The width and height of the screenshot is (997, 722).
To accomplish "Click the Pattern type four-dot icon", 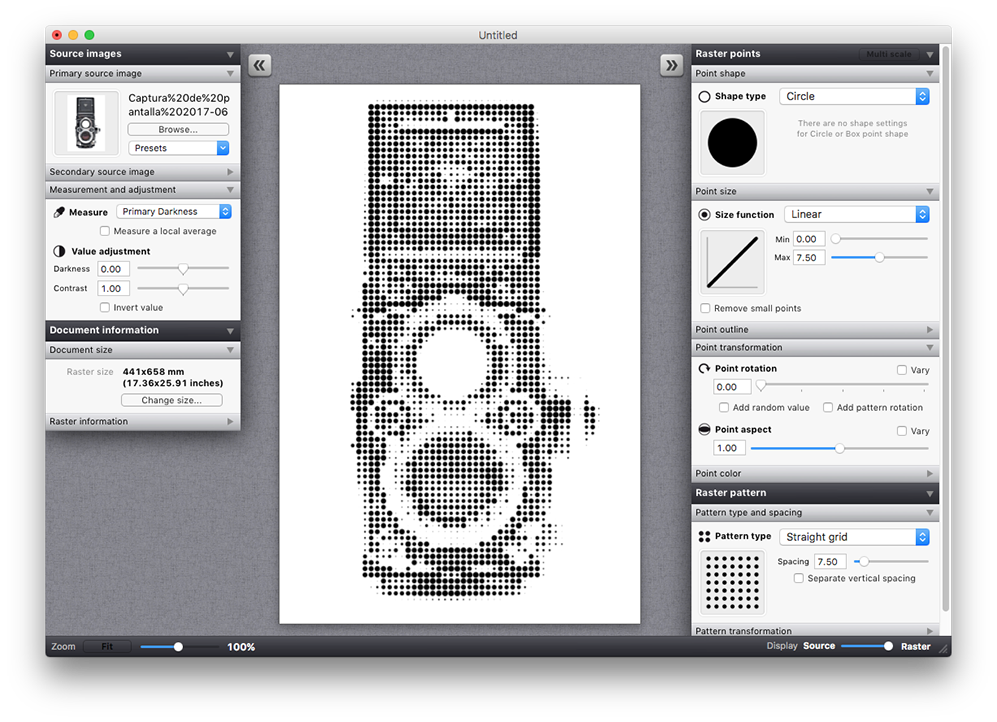I will 705,536.
